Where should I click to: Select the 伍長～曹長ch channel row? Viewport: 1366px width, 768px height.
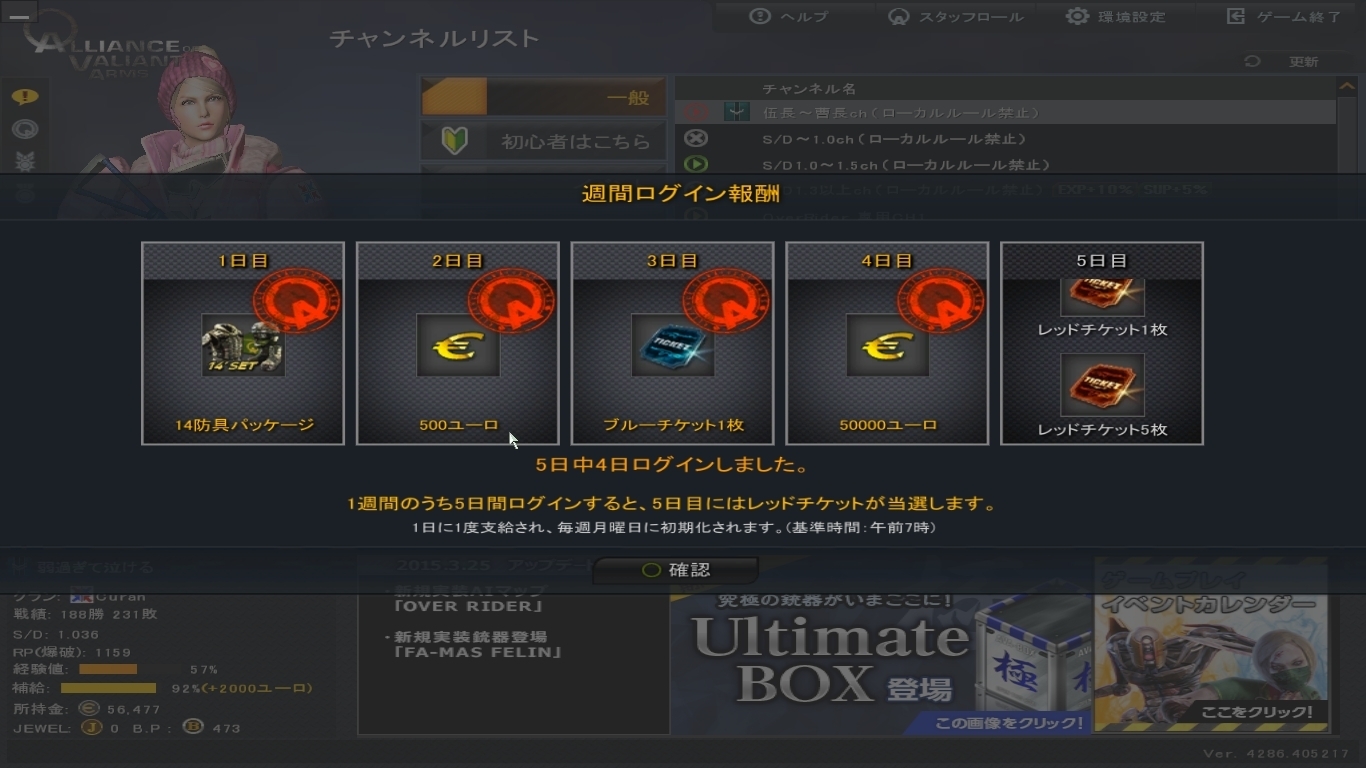1005,113
